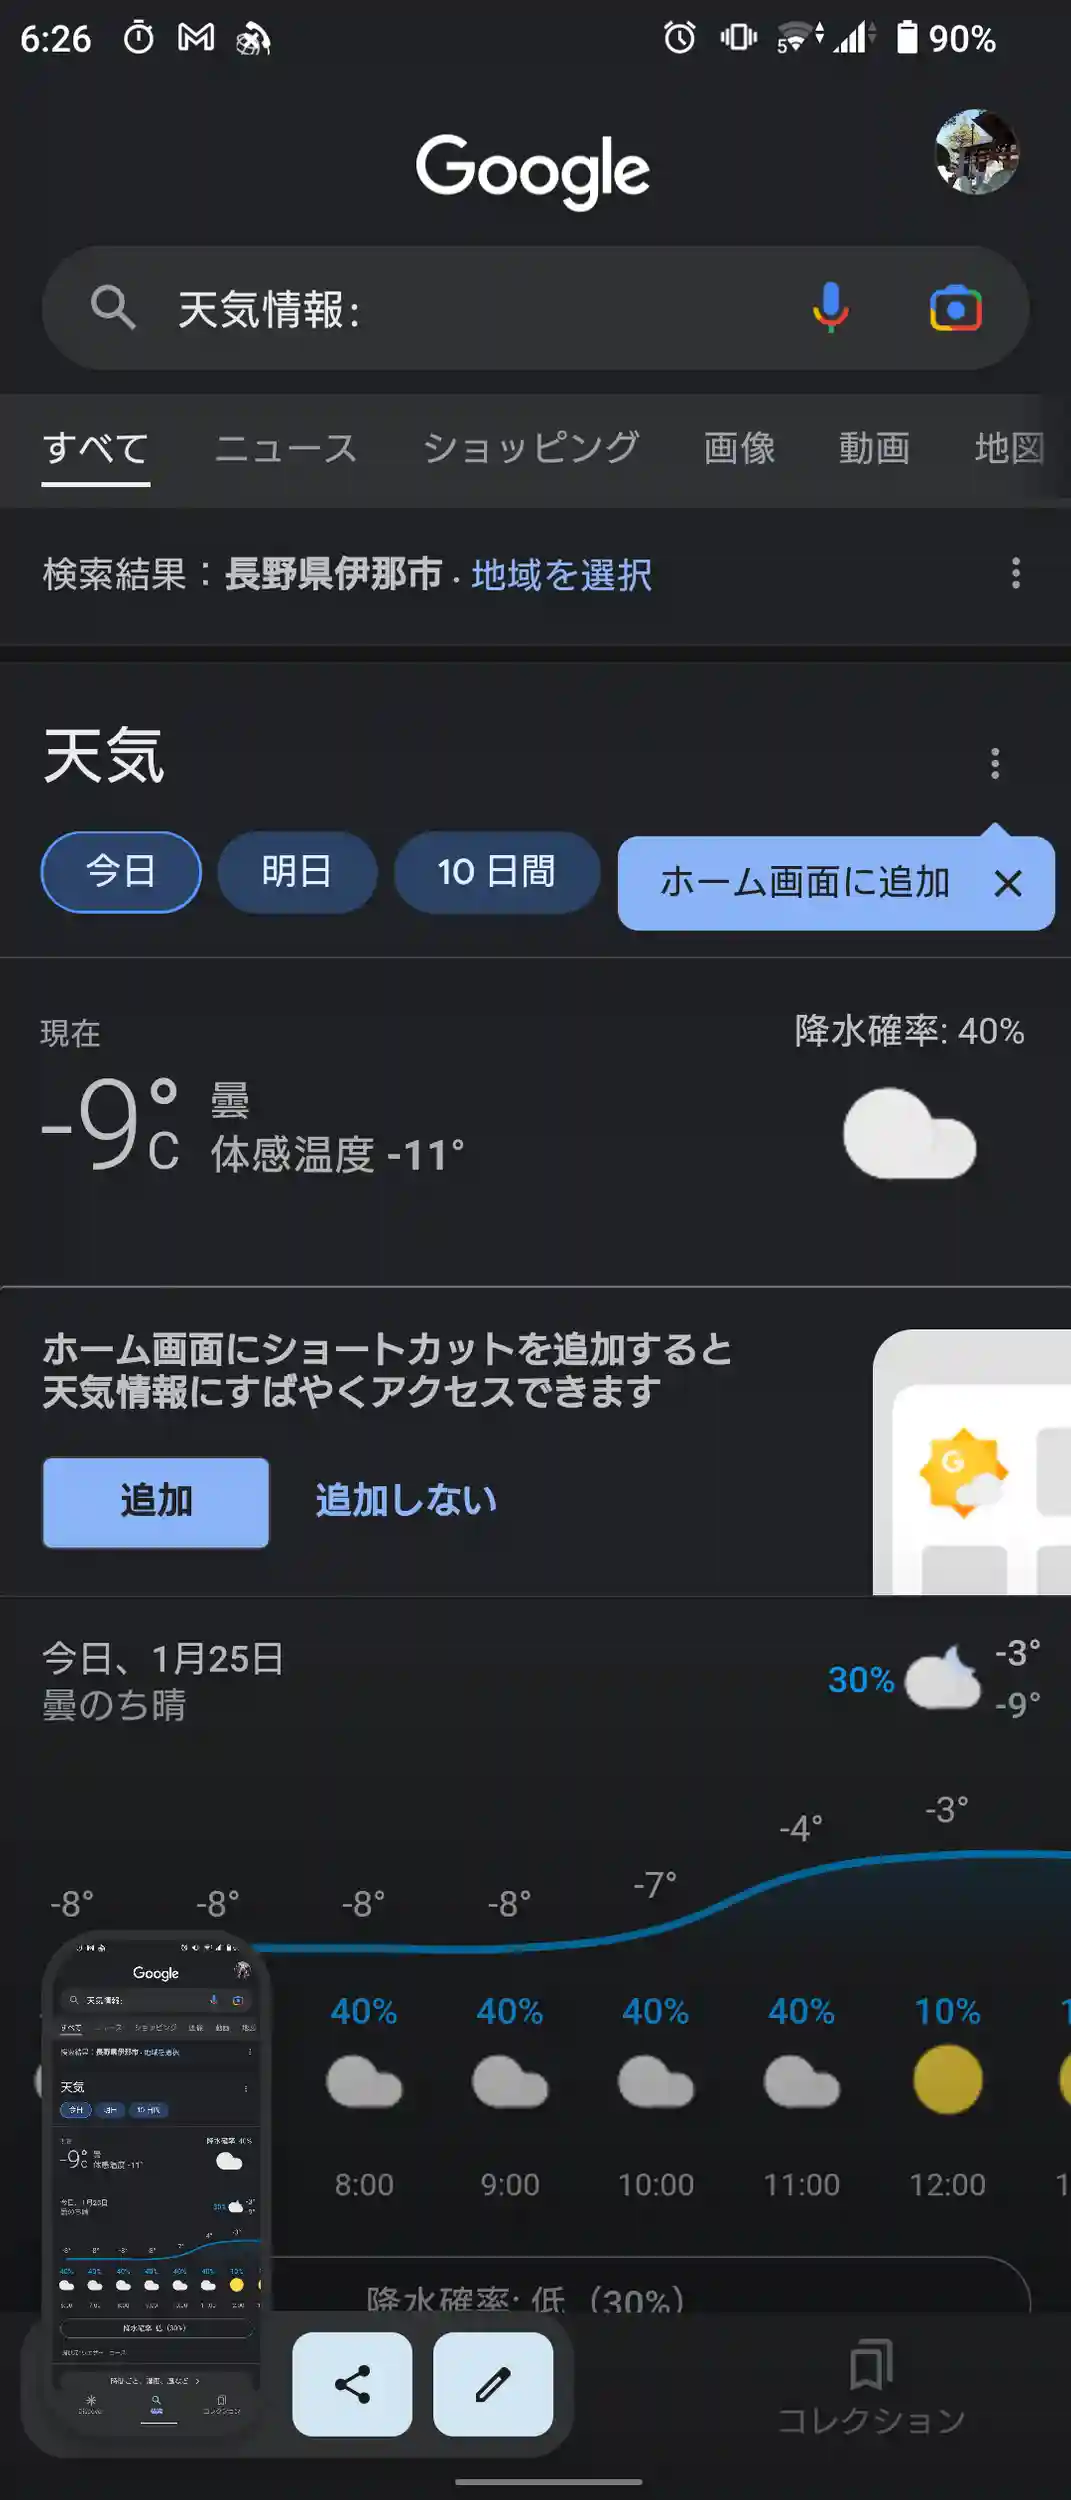This screenshot has height=2500, width=1071.
Task: Decline with the 追加しない link
Action: tap(406, 1501)
